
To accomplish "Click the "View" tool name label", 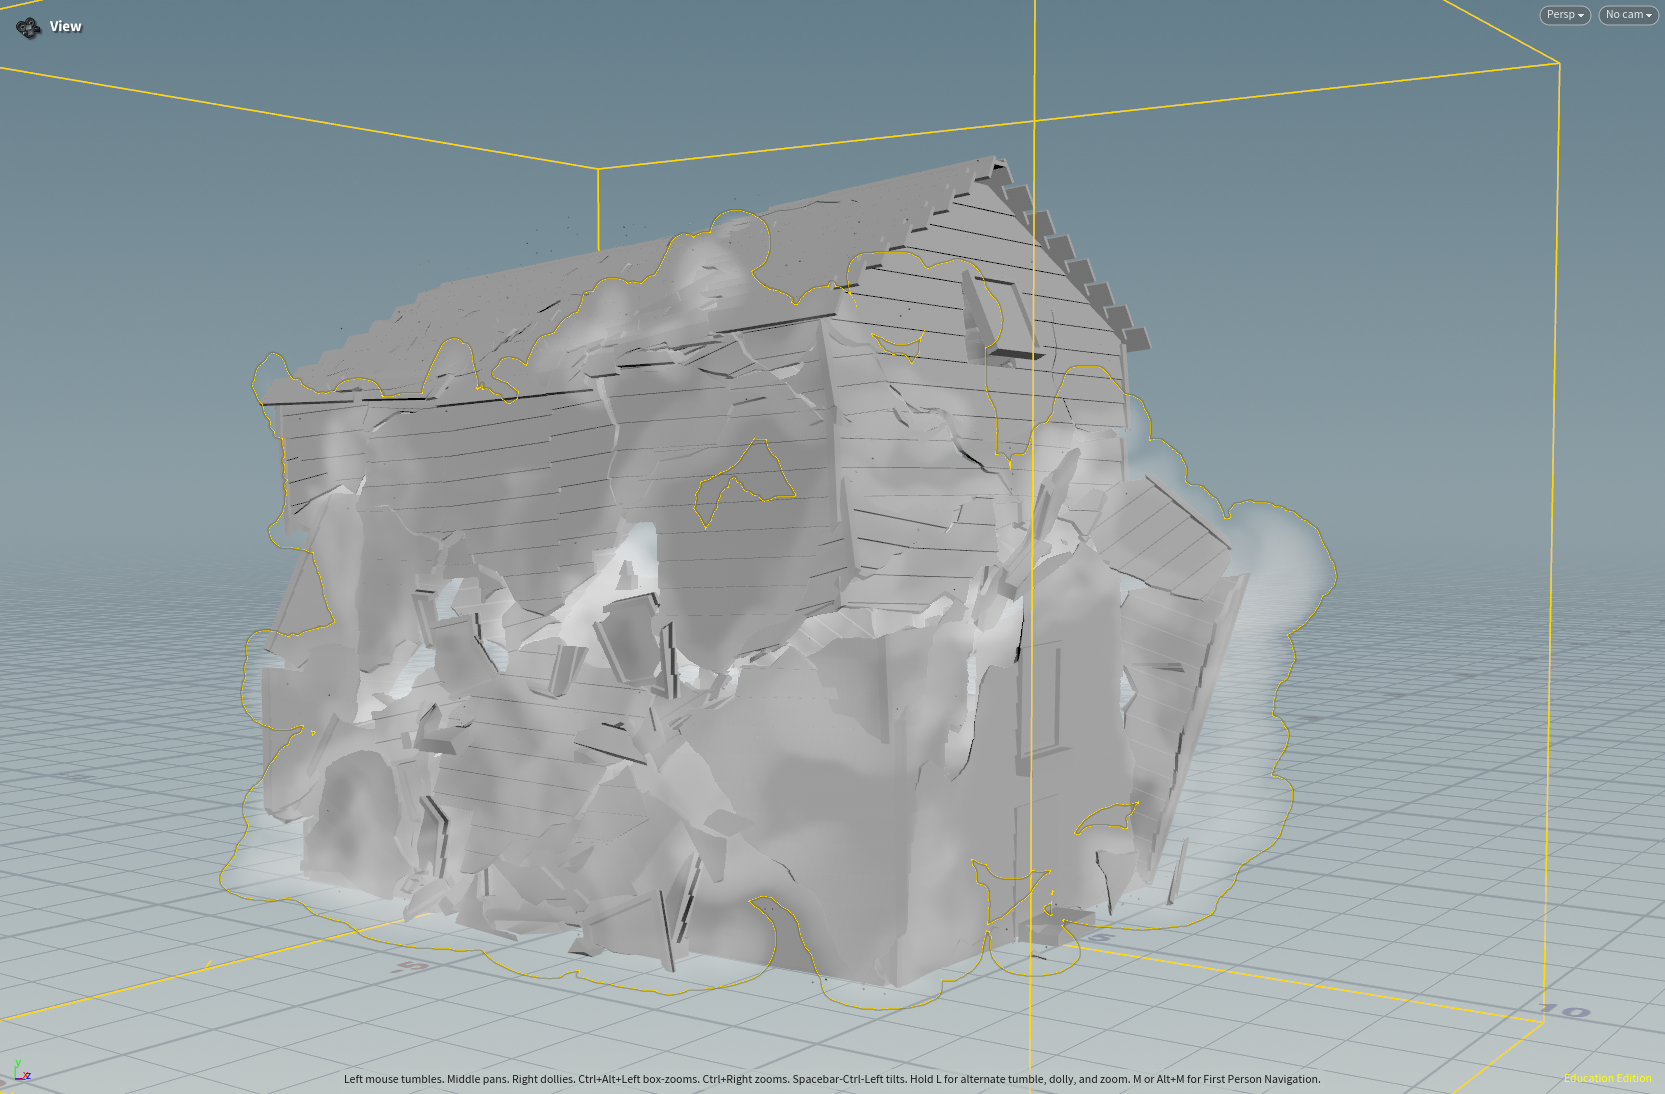I will [x=66, y=27].
